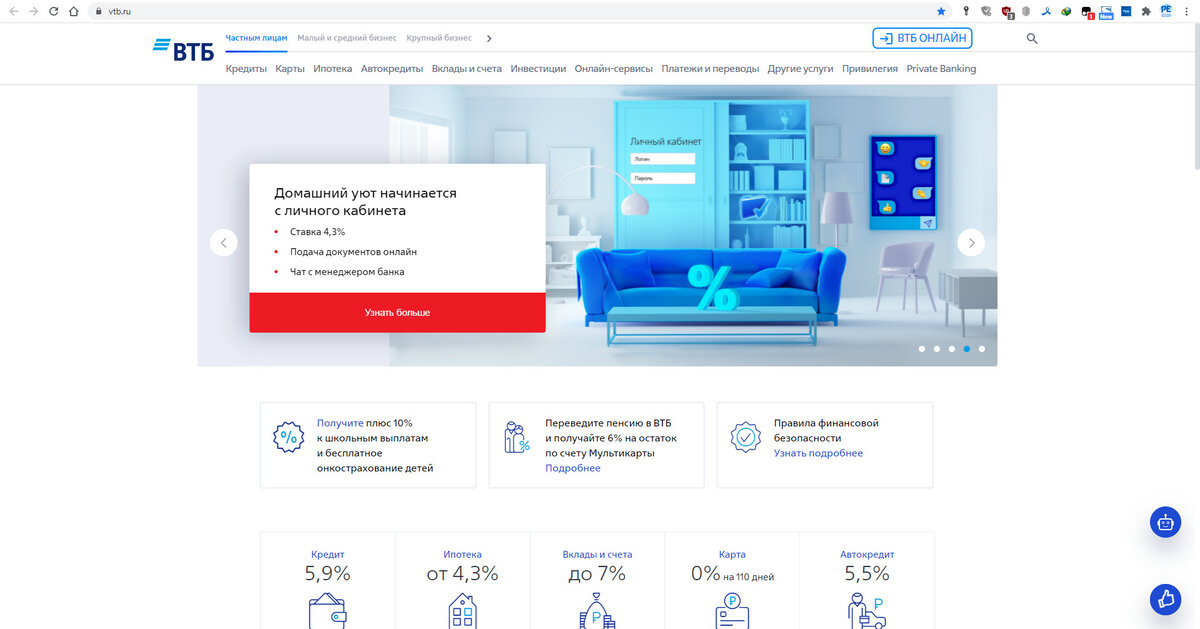Viewport: 1200px width, 629px height.
Task: Click the wallet icon under Кредит
Action: click(327, 611)
